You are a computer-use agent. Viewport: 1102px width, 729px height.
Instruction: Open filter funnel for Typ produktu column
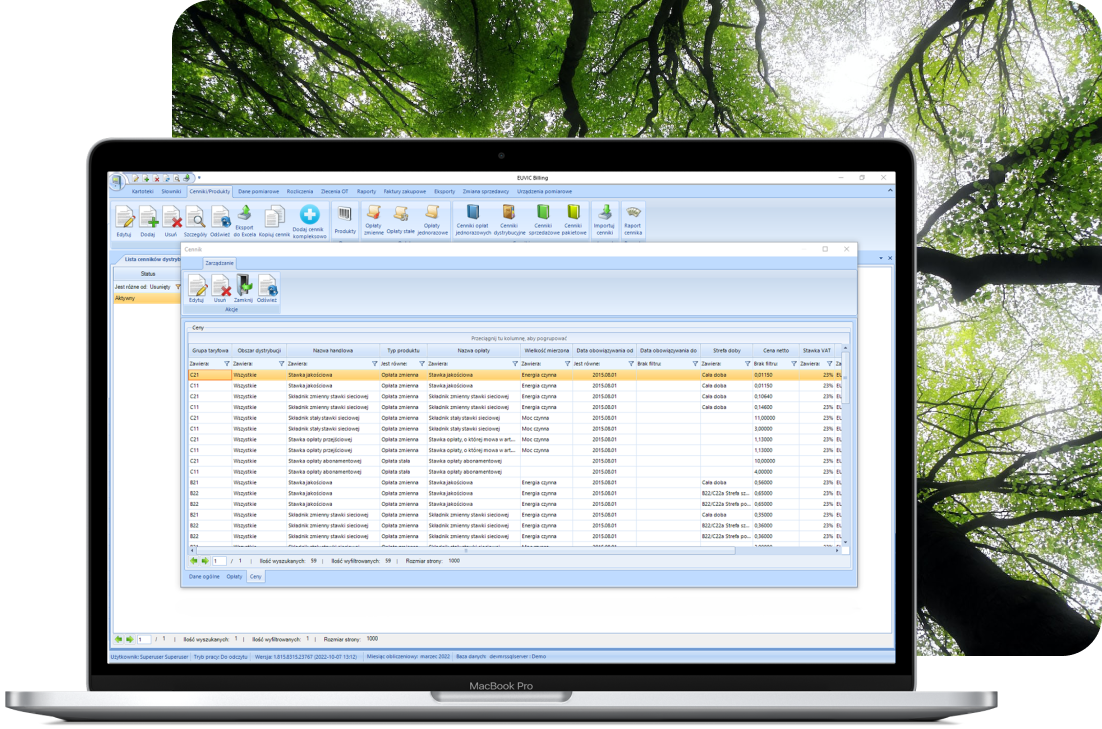coord(422,363)
